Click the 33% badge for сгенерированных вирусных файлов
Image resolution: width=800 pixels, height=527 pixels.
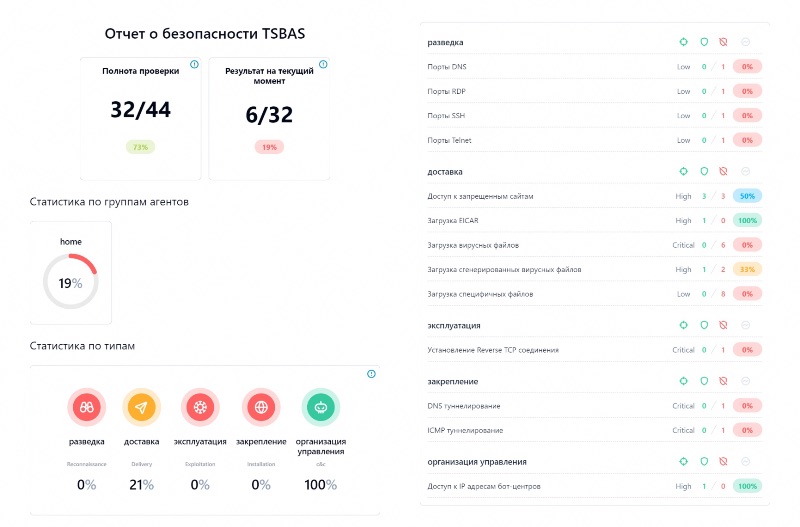[x=746, y=269]
